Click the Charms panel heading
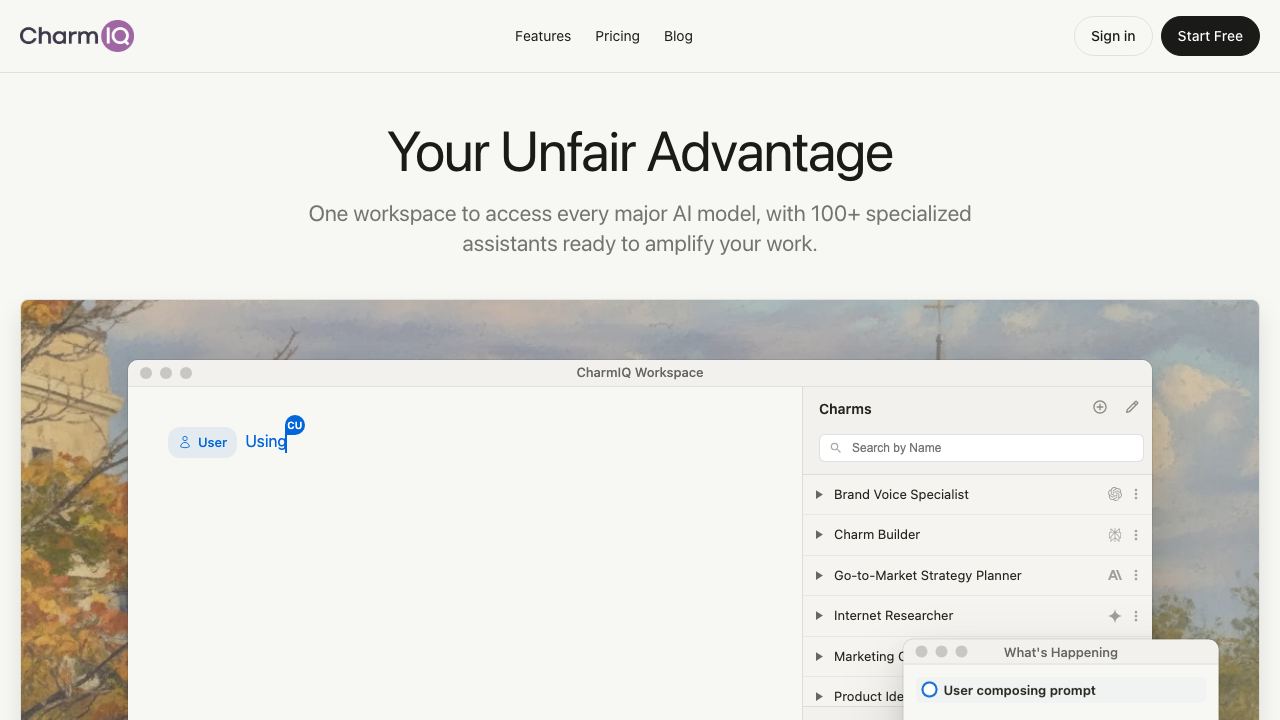 tap(845, 409)
